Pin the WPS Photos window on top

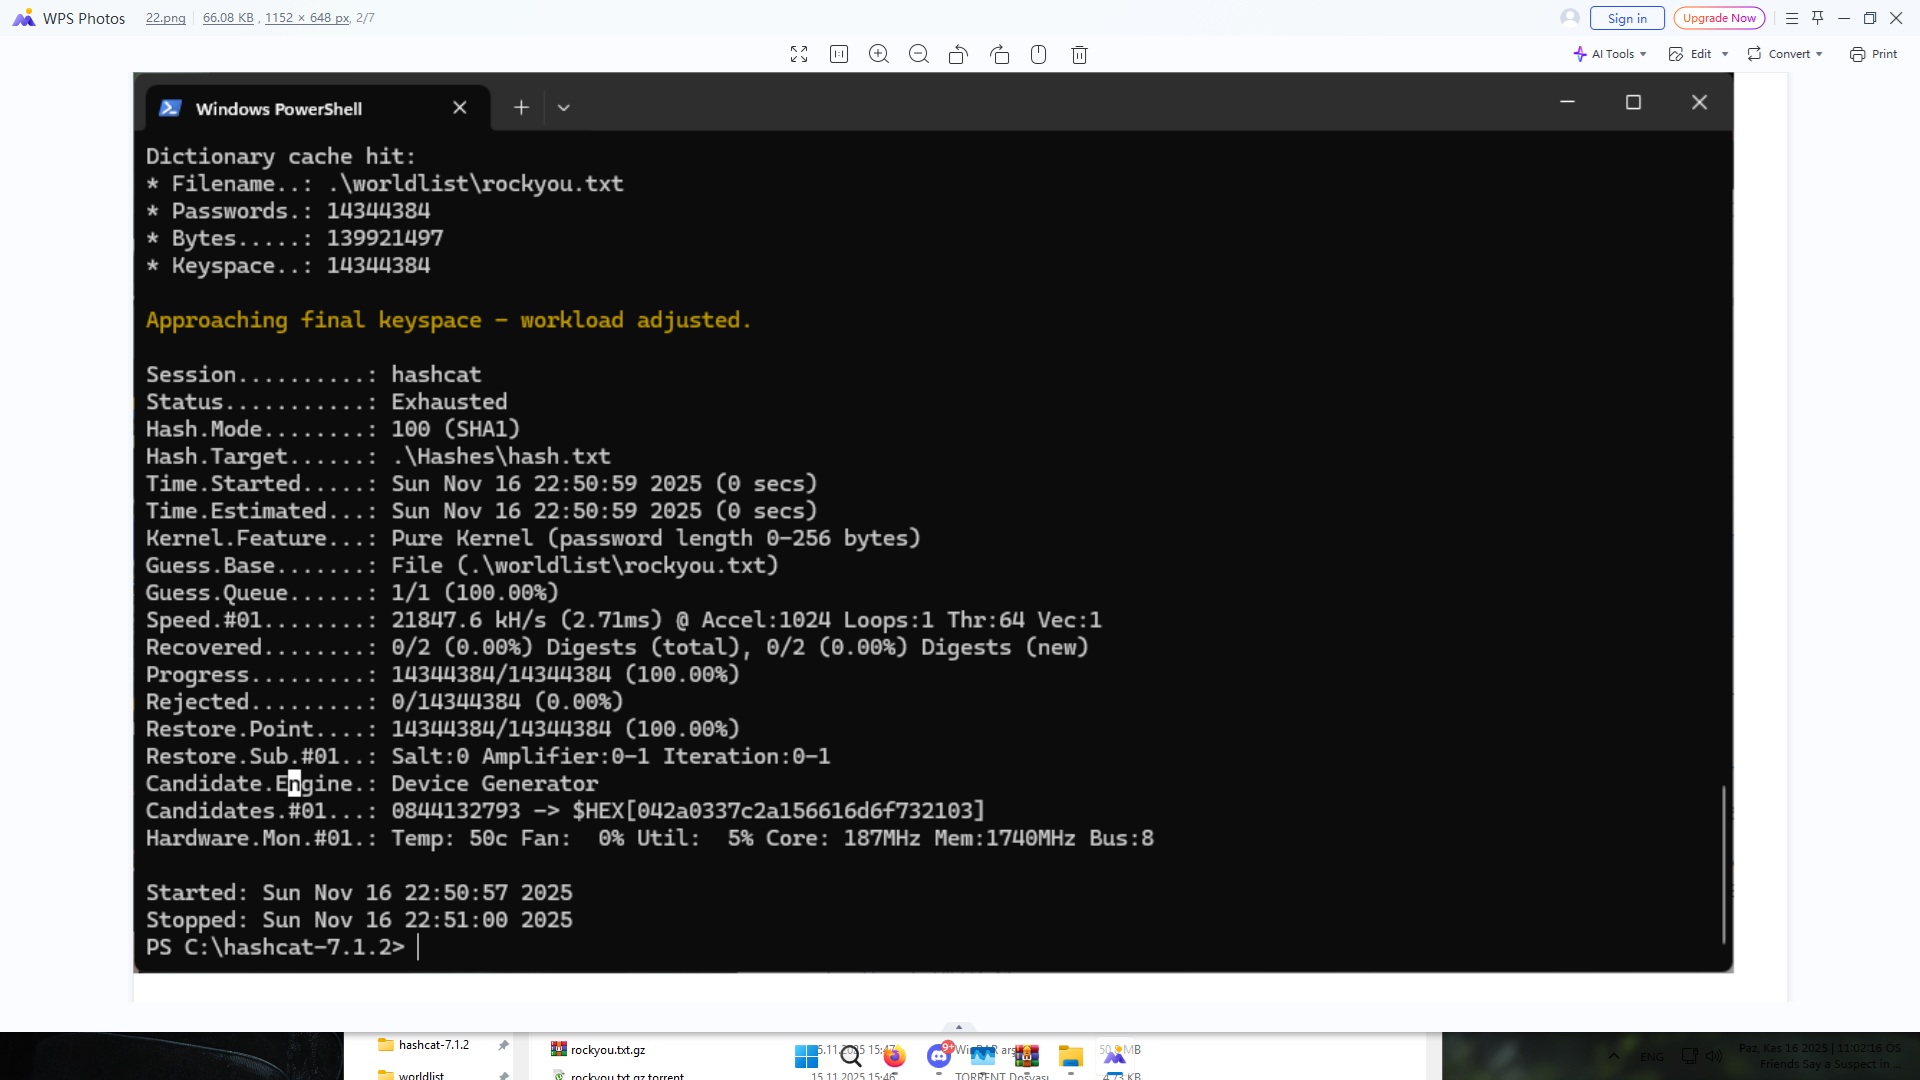click(1818, 18)
